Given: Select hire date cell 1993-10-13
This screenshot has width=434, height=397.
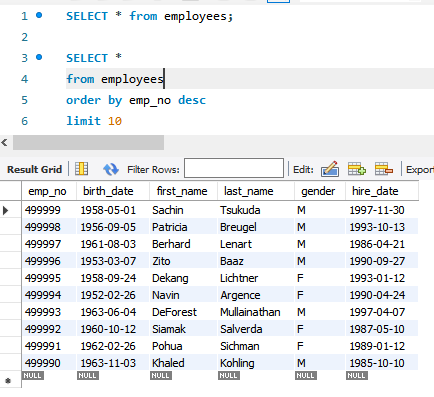Looking at the screenshot, I should (382, 227).
